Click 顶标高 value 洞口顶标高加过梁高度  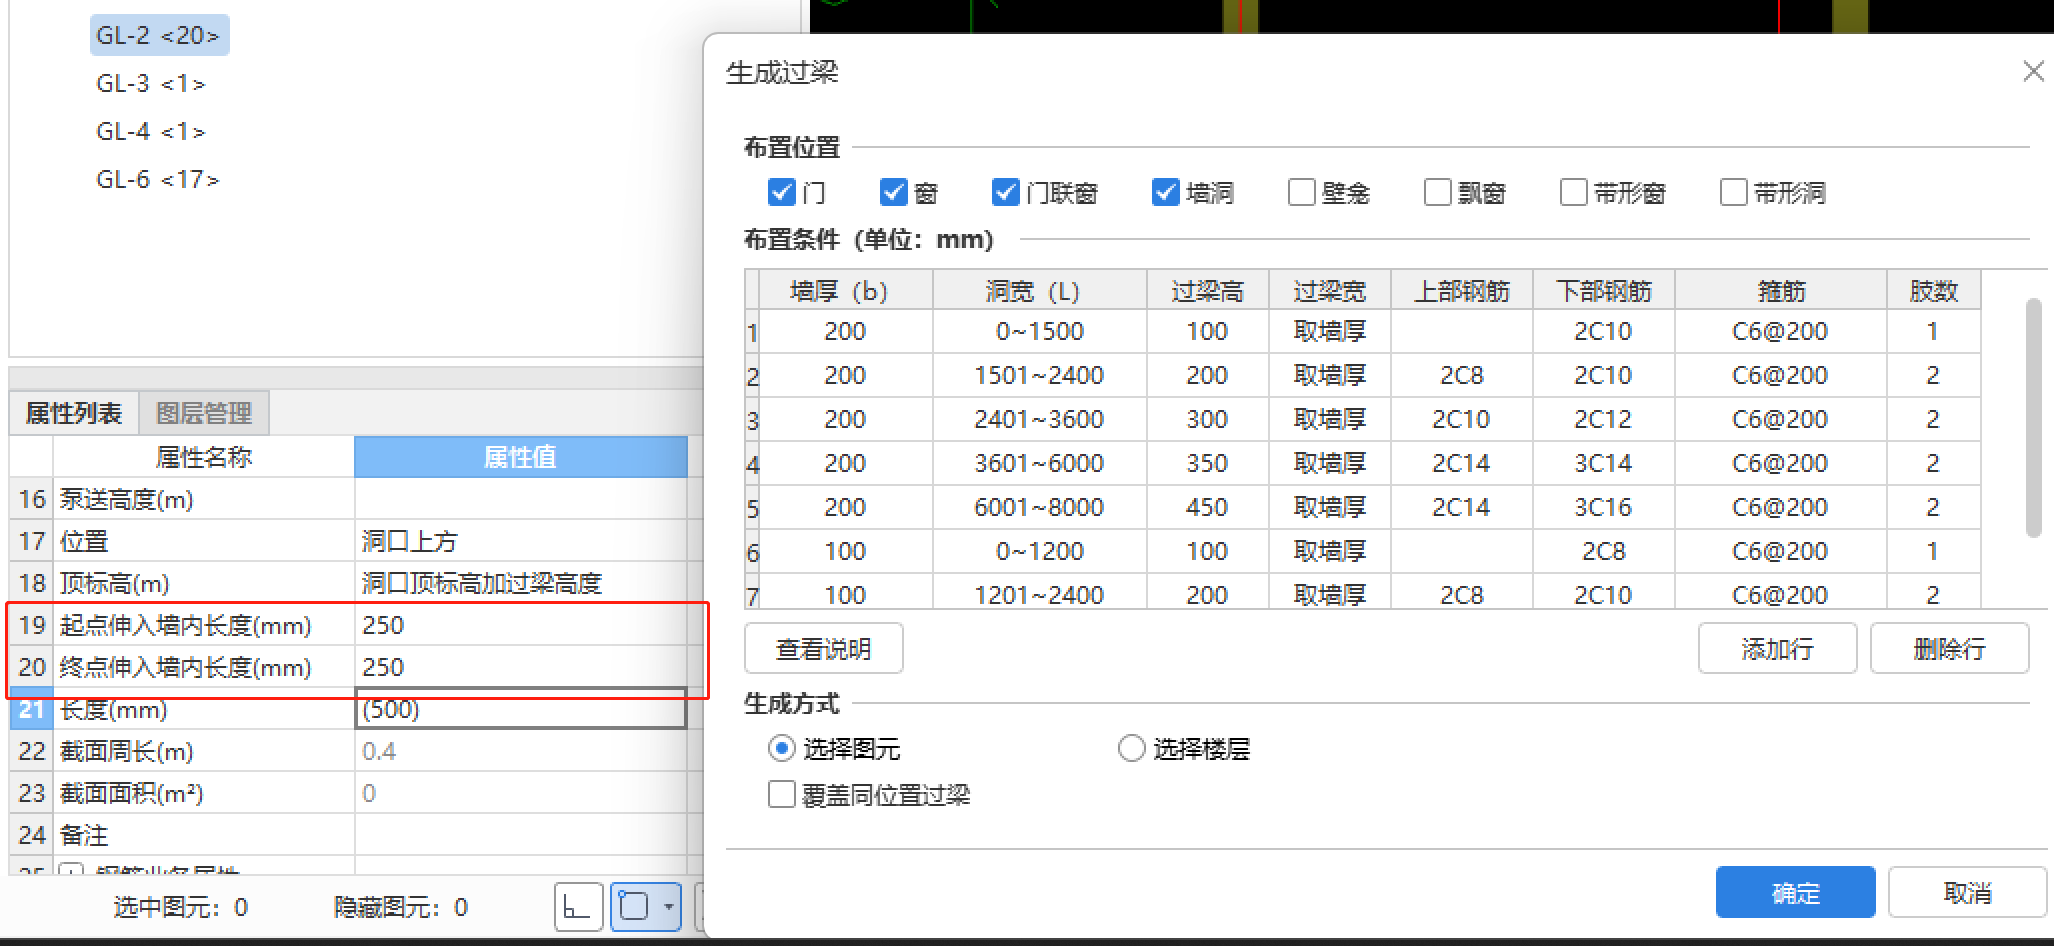(x=520, y=583)
